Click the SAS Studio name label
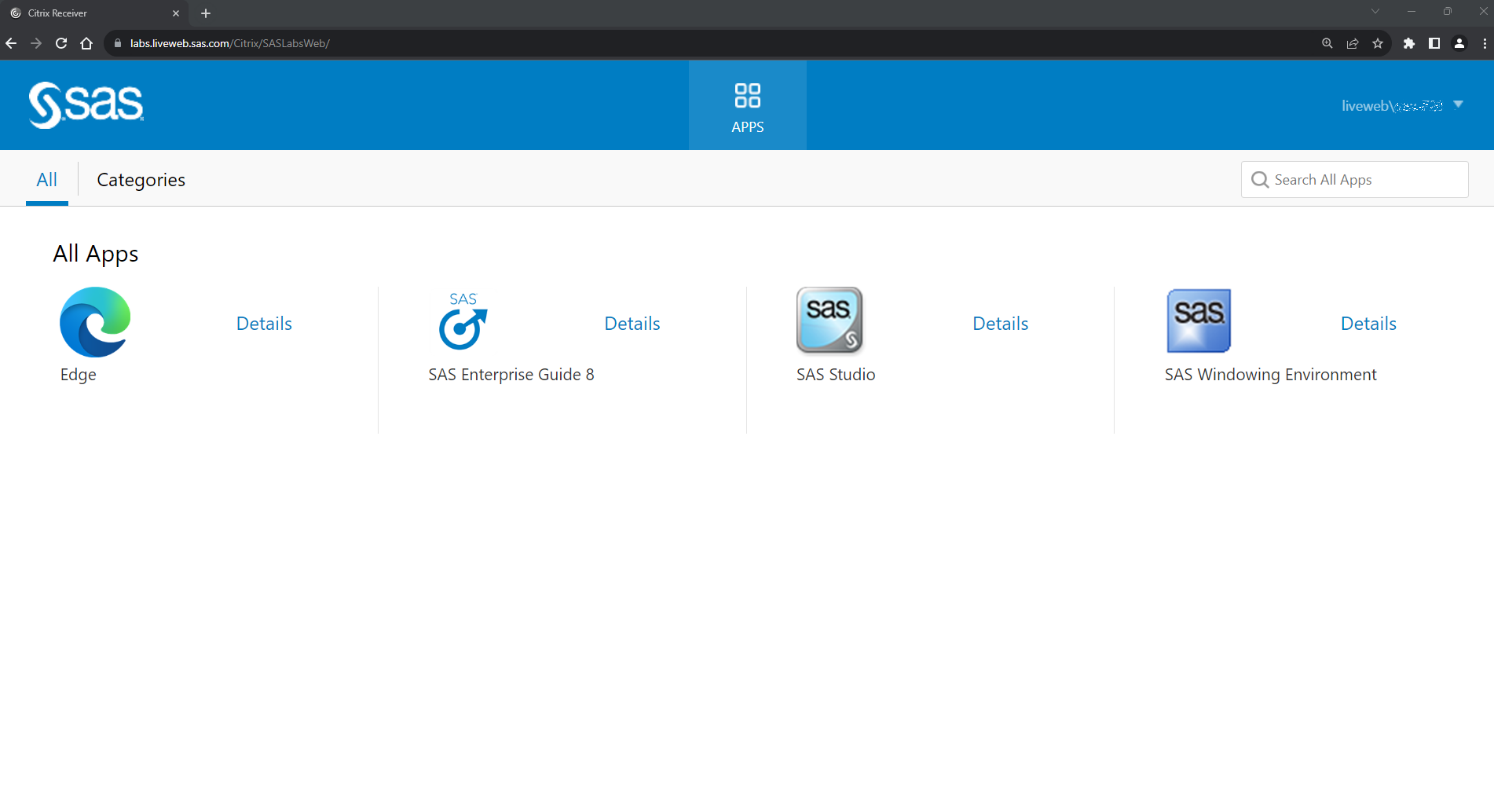Viewport: 1494px width, 806px height. pyautogui.click(x=836, y=375)
